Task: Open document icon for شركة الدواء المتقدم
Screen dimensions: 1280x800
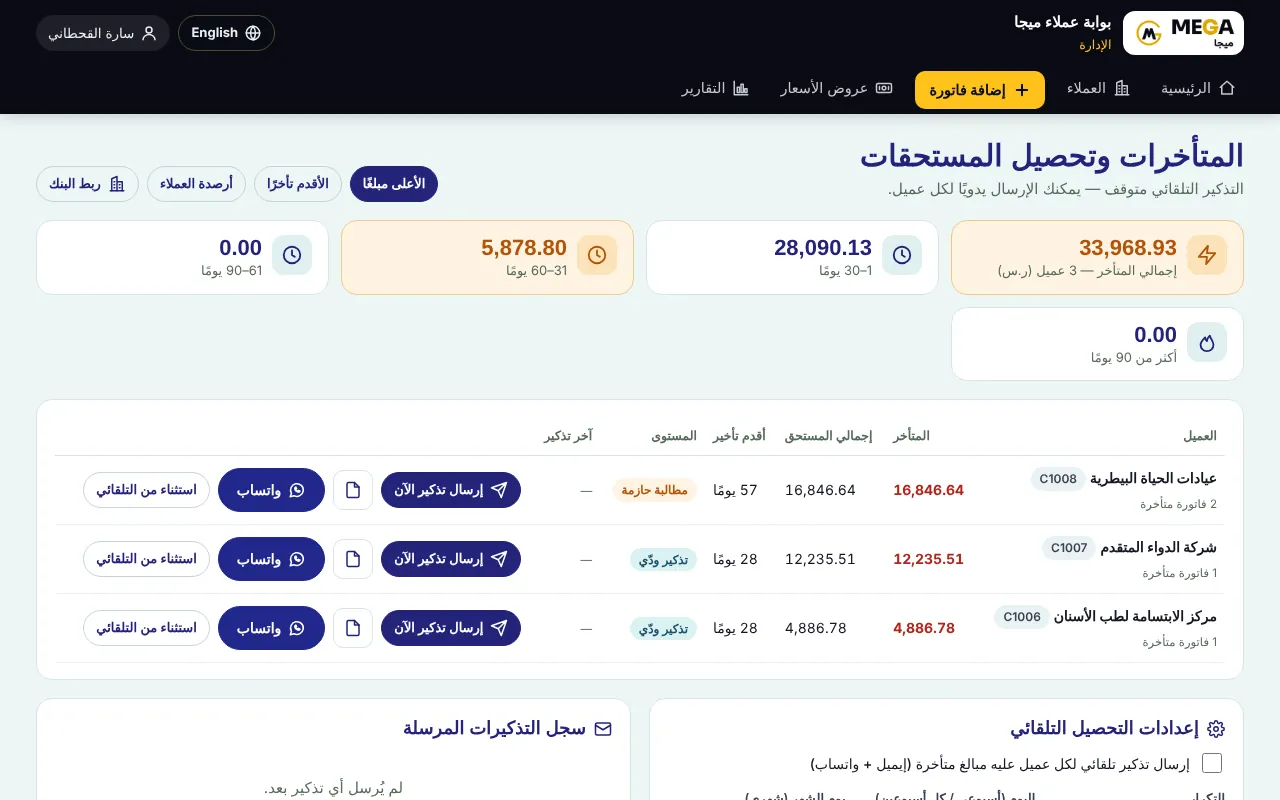Action: click(353, 559)
